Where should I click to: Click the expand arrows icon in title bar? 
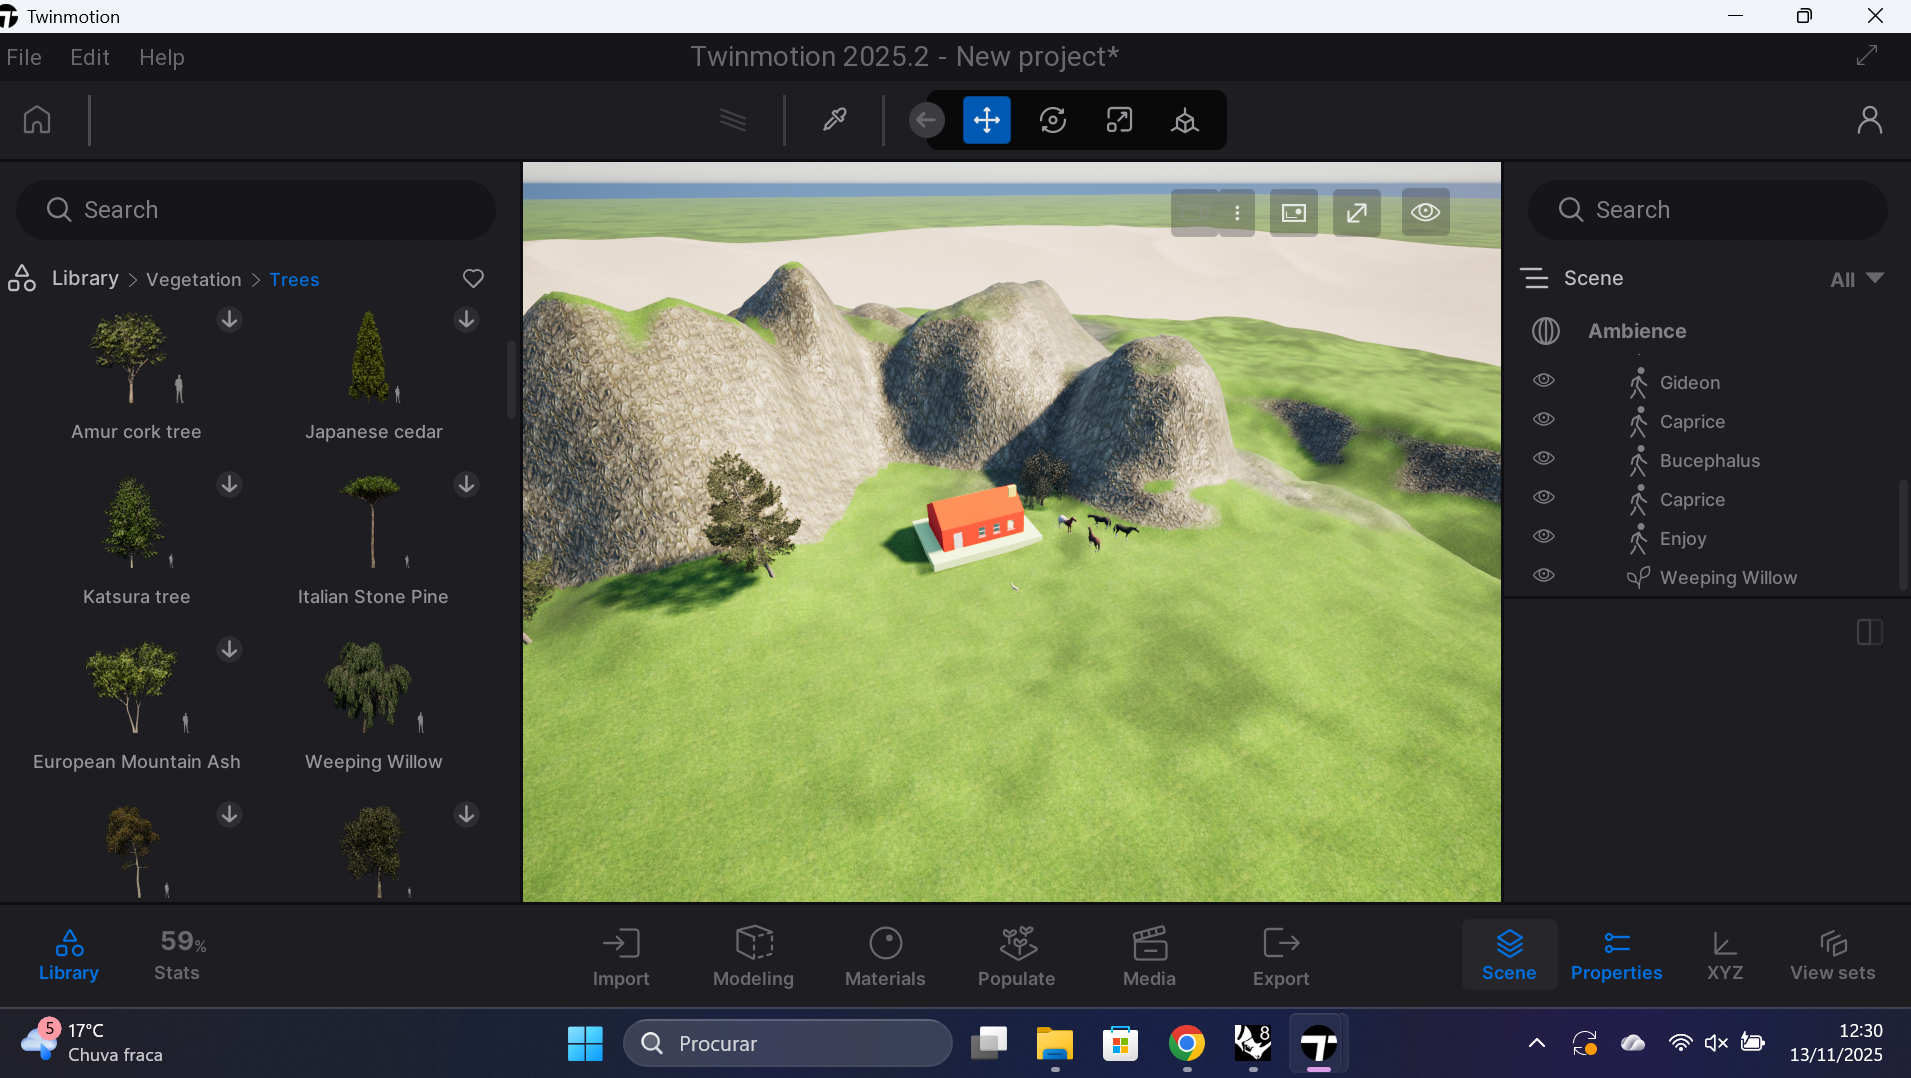click(x=1867, y=56)
